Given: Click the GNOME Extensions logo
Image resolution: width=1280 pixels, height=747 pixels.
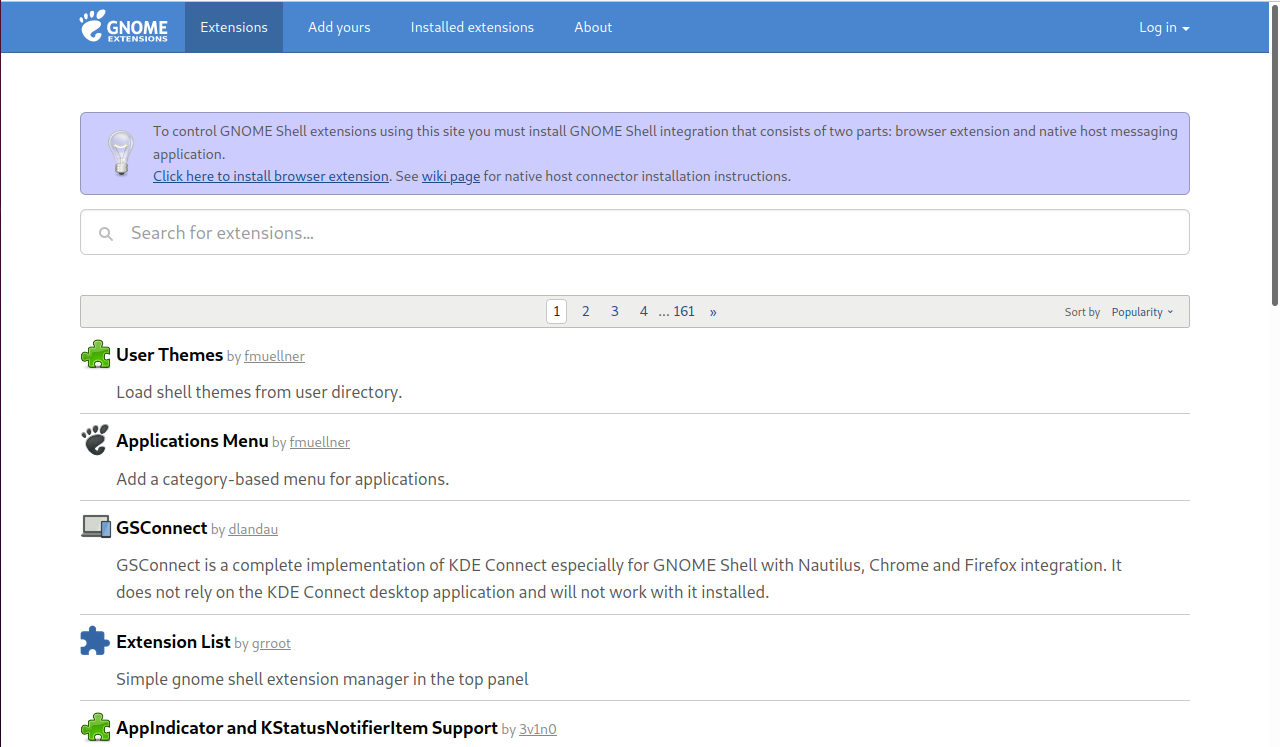Looking at the screenshot, I should [x=124, y=27].
